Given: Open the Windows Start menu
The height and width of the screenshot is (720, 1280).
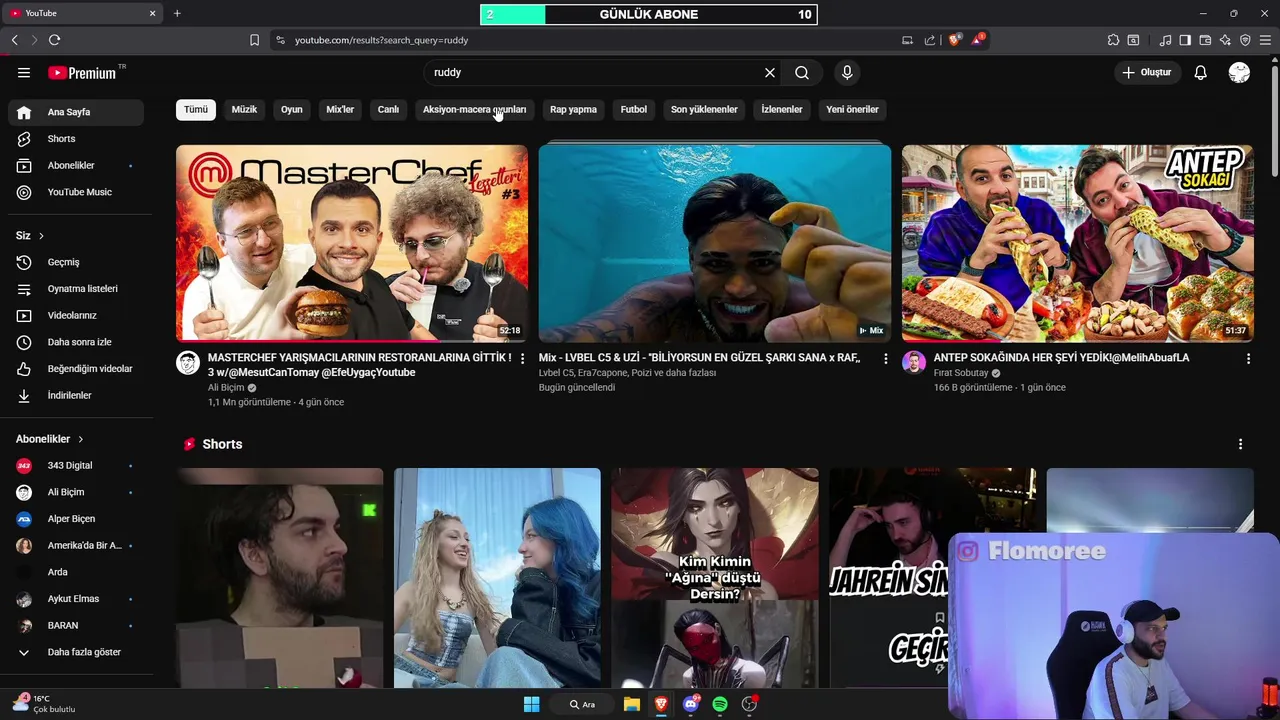Looking at the screenshot, I should click(x=532, y=704).
